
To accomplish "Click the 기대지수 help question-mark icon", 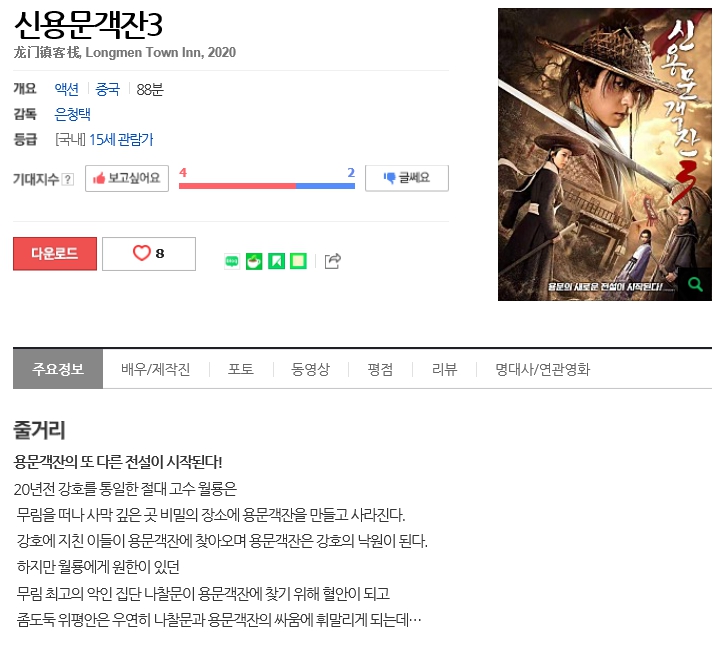I will (68, 179).
